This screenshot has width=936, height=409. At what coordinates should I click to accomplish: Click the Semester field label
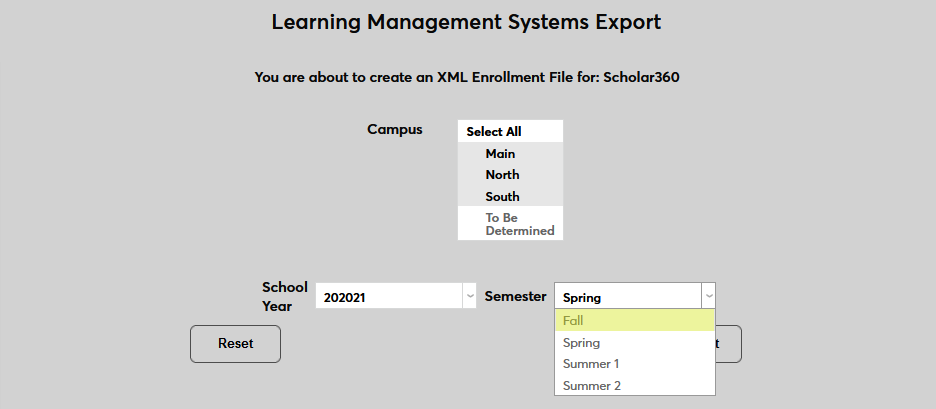tap(515, 296)
